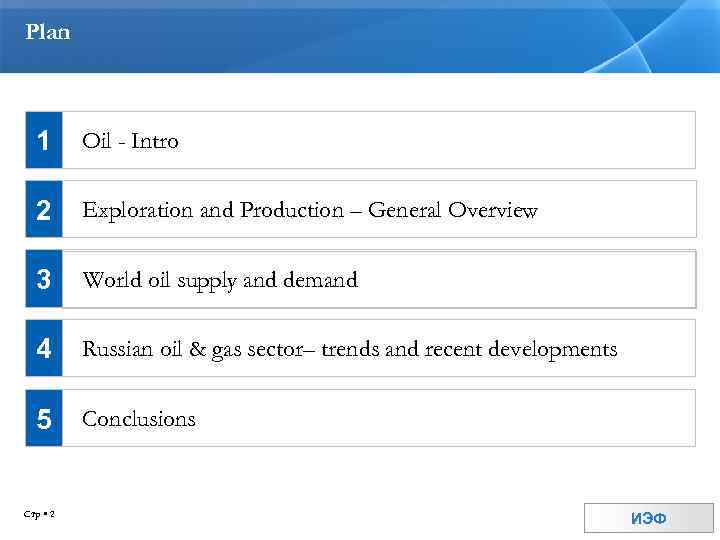Screen dimensions: 720x540
Task: Click the blue number 2 box
Action: [44, 209]
